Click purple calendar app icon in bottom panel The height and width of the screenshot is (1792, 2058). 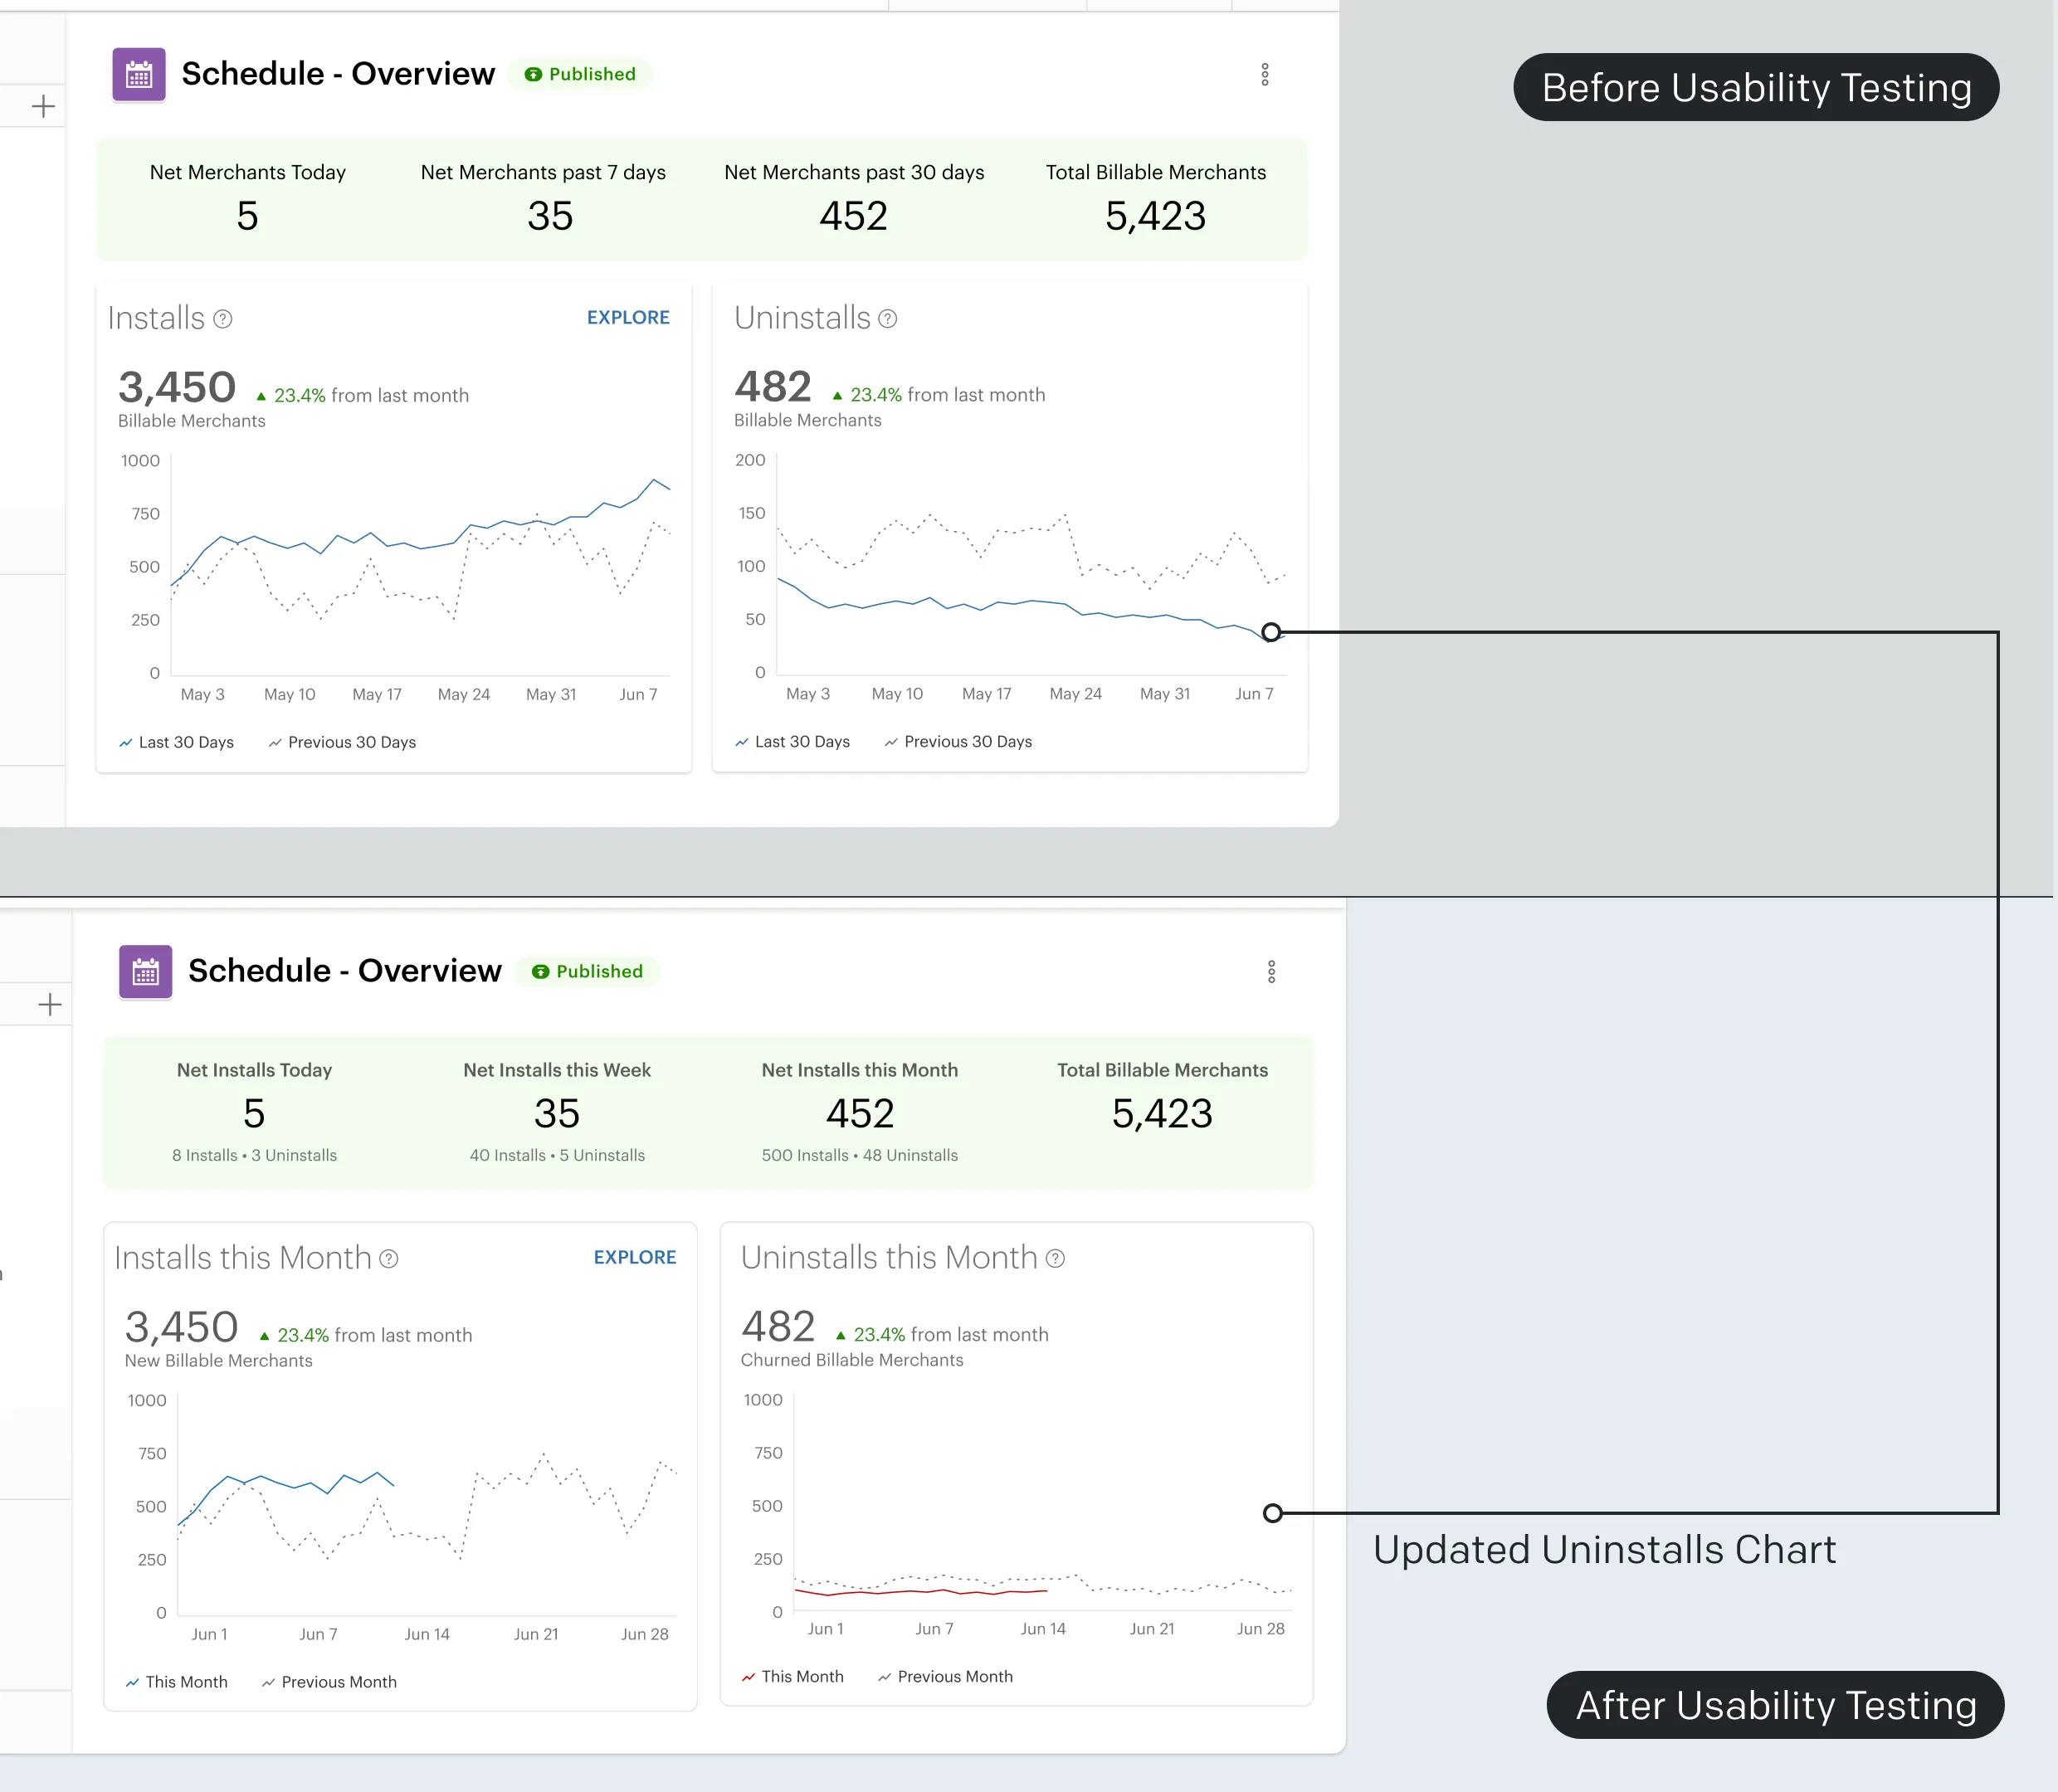point(146,972)
